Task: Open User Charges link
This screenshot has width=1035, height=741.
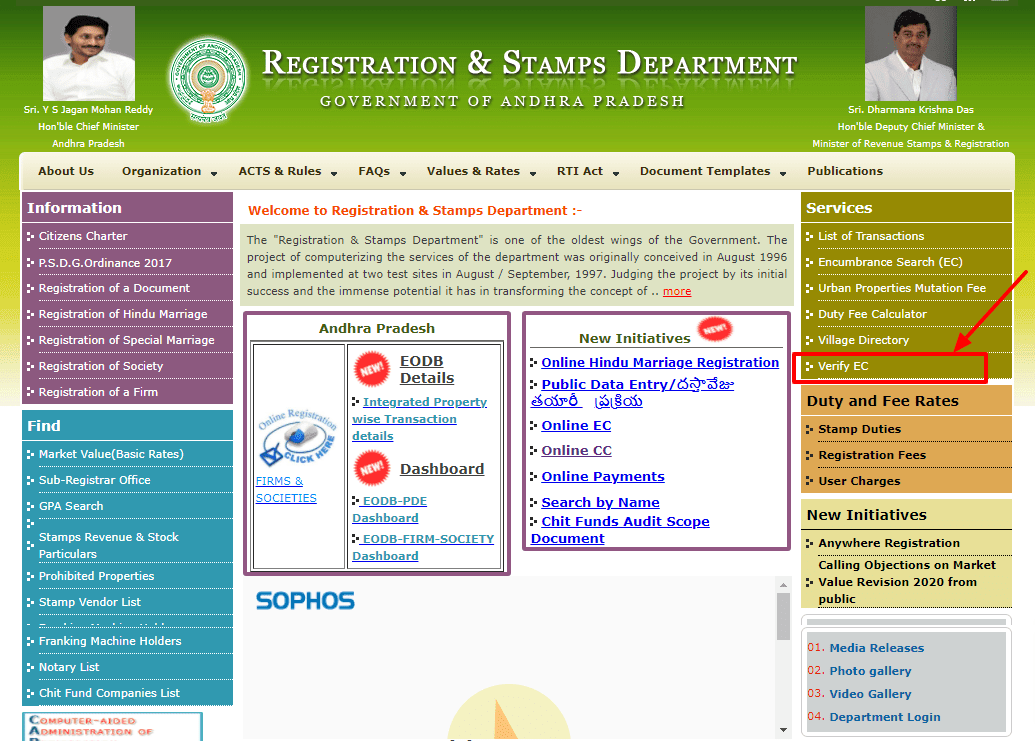Action: 859,481
